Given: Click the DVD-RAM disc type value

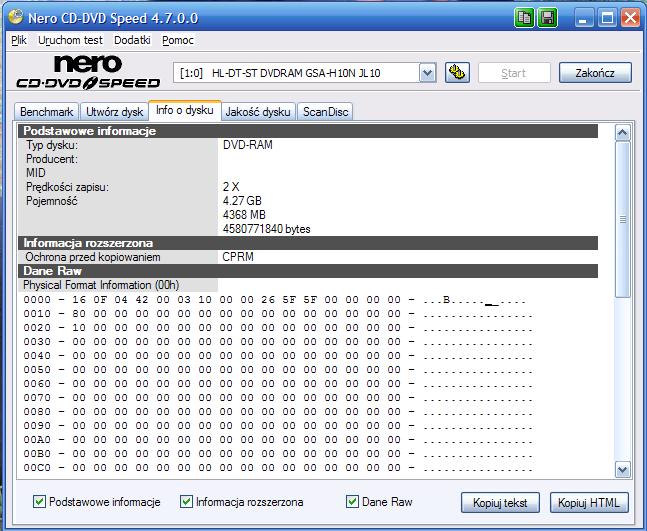Looking at the screenshot, I should pos(248,145).
